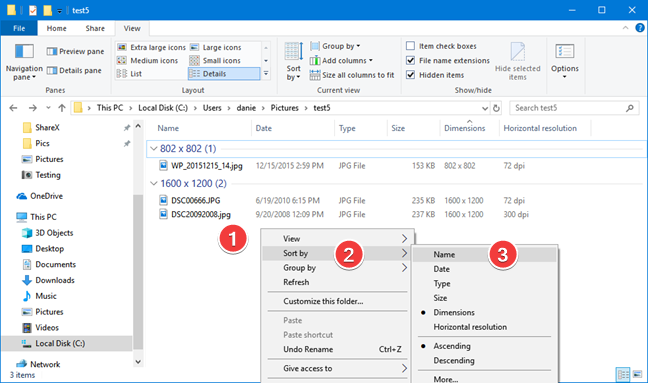Go up one folder level
This screenshot has width=648, height=383.
point(62,108)
